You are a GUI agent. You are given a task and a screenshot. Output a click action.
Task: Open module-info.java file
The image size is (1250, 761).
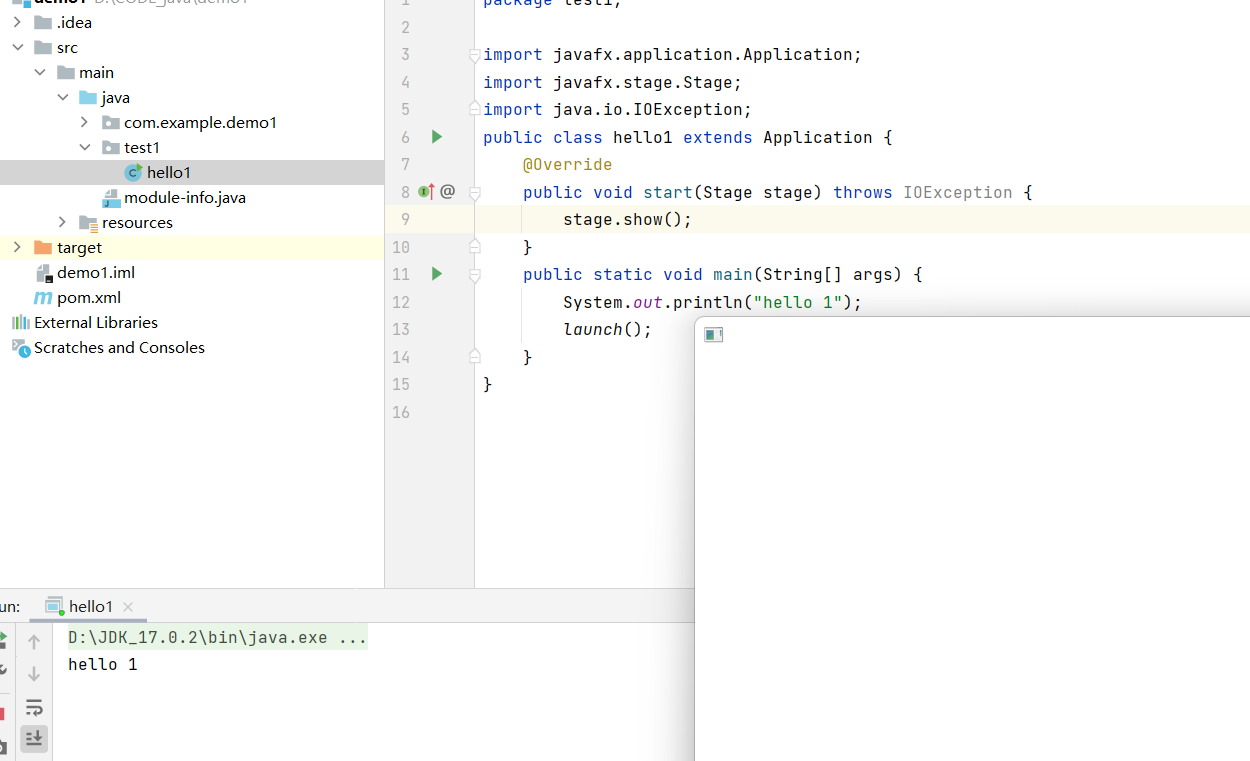point(192,197)
